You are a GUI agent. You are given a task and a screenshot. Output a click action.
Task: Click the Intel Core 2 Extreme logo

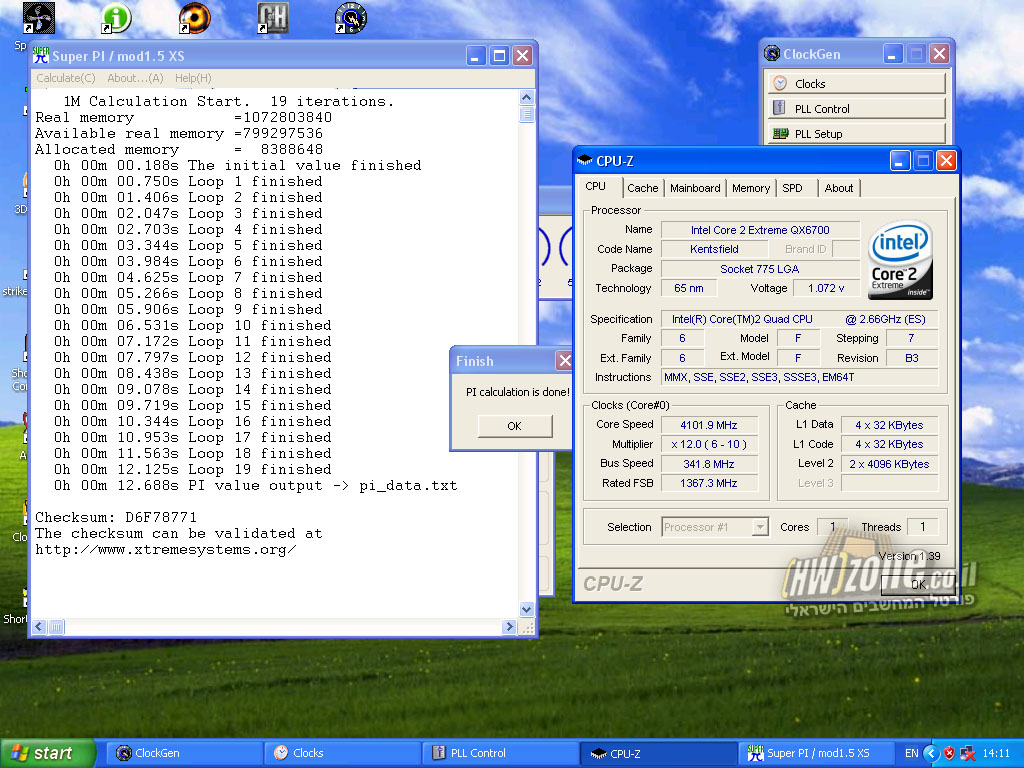click(900, 259)
